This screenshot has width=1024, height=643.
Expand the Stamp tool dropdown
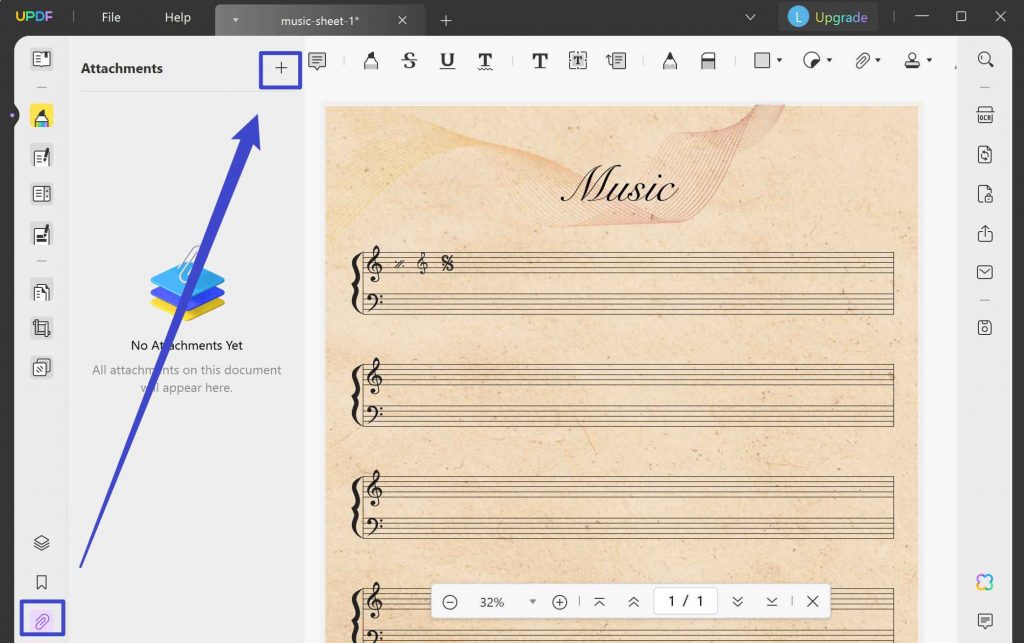point(928,60)
